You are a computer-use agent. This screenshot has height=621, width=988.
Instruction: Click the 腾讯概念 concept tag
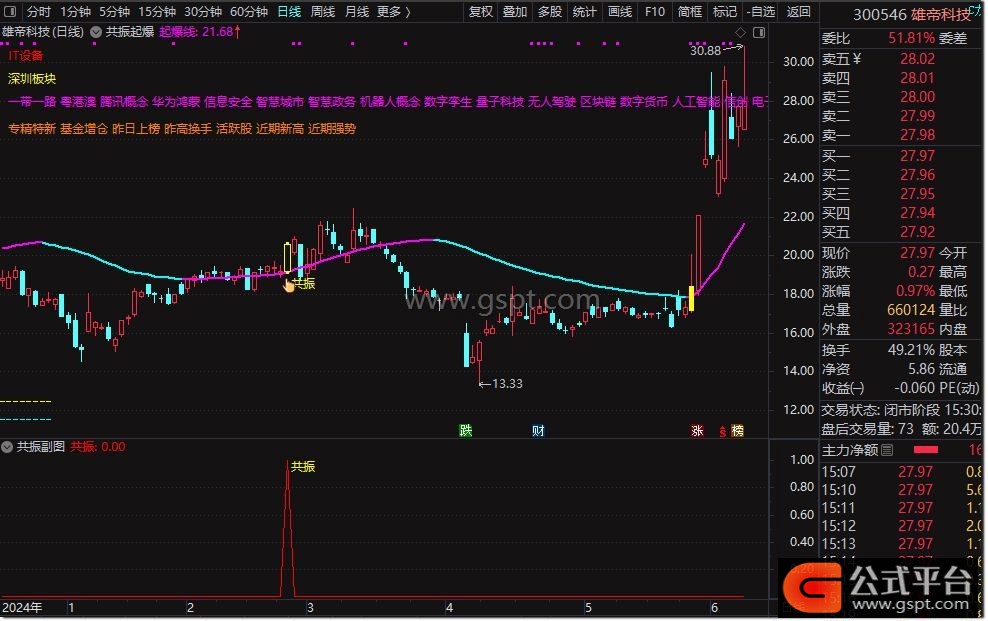pos(124,101)
